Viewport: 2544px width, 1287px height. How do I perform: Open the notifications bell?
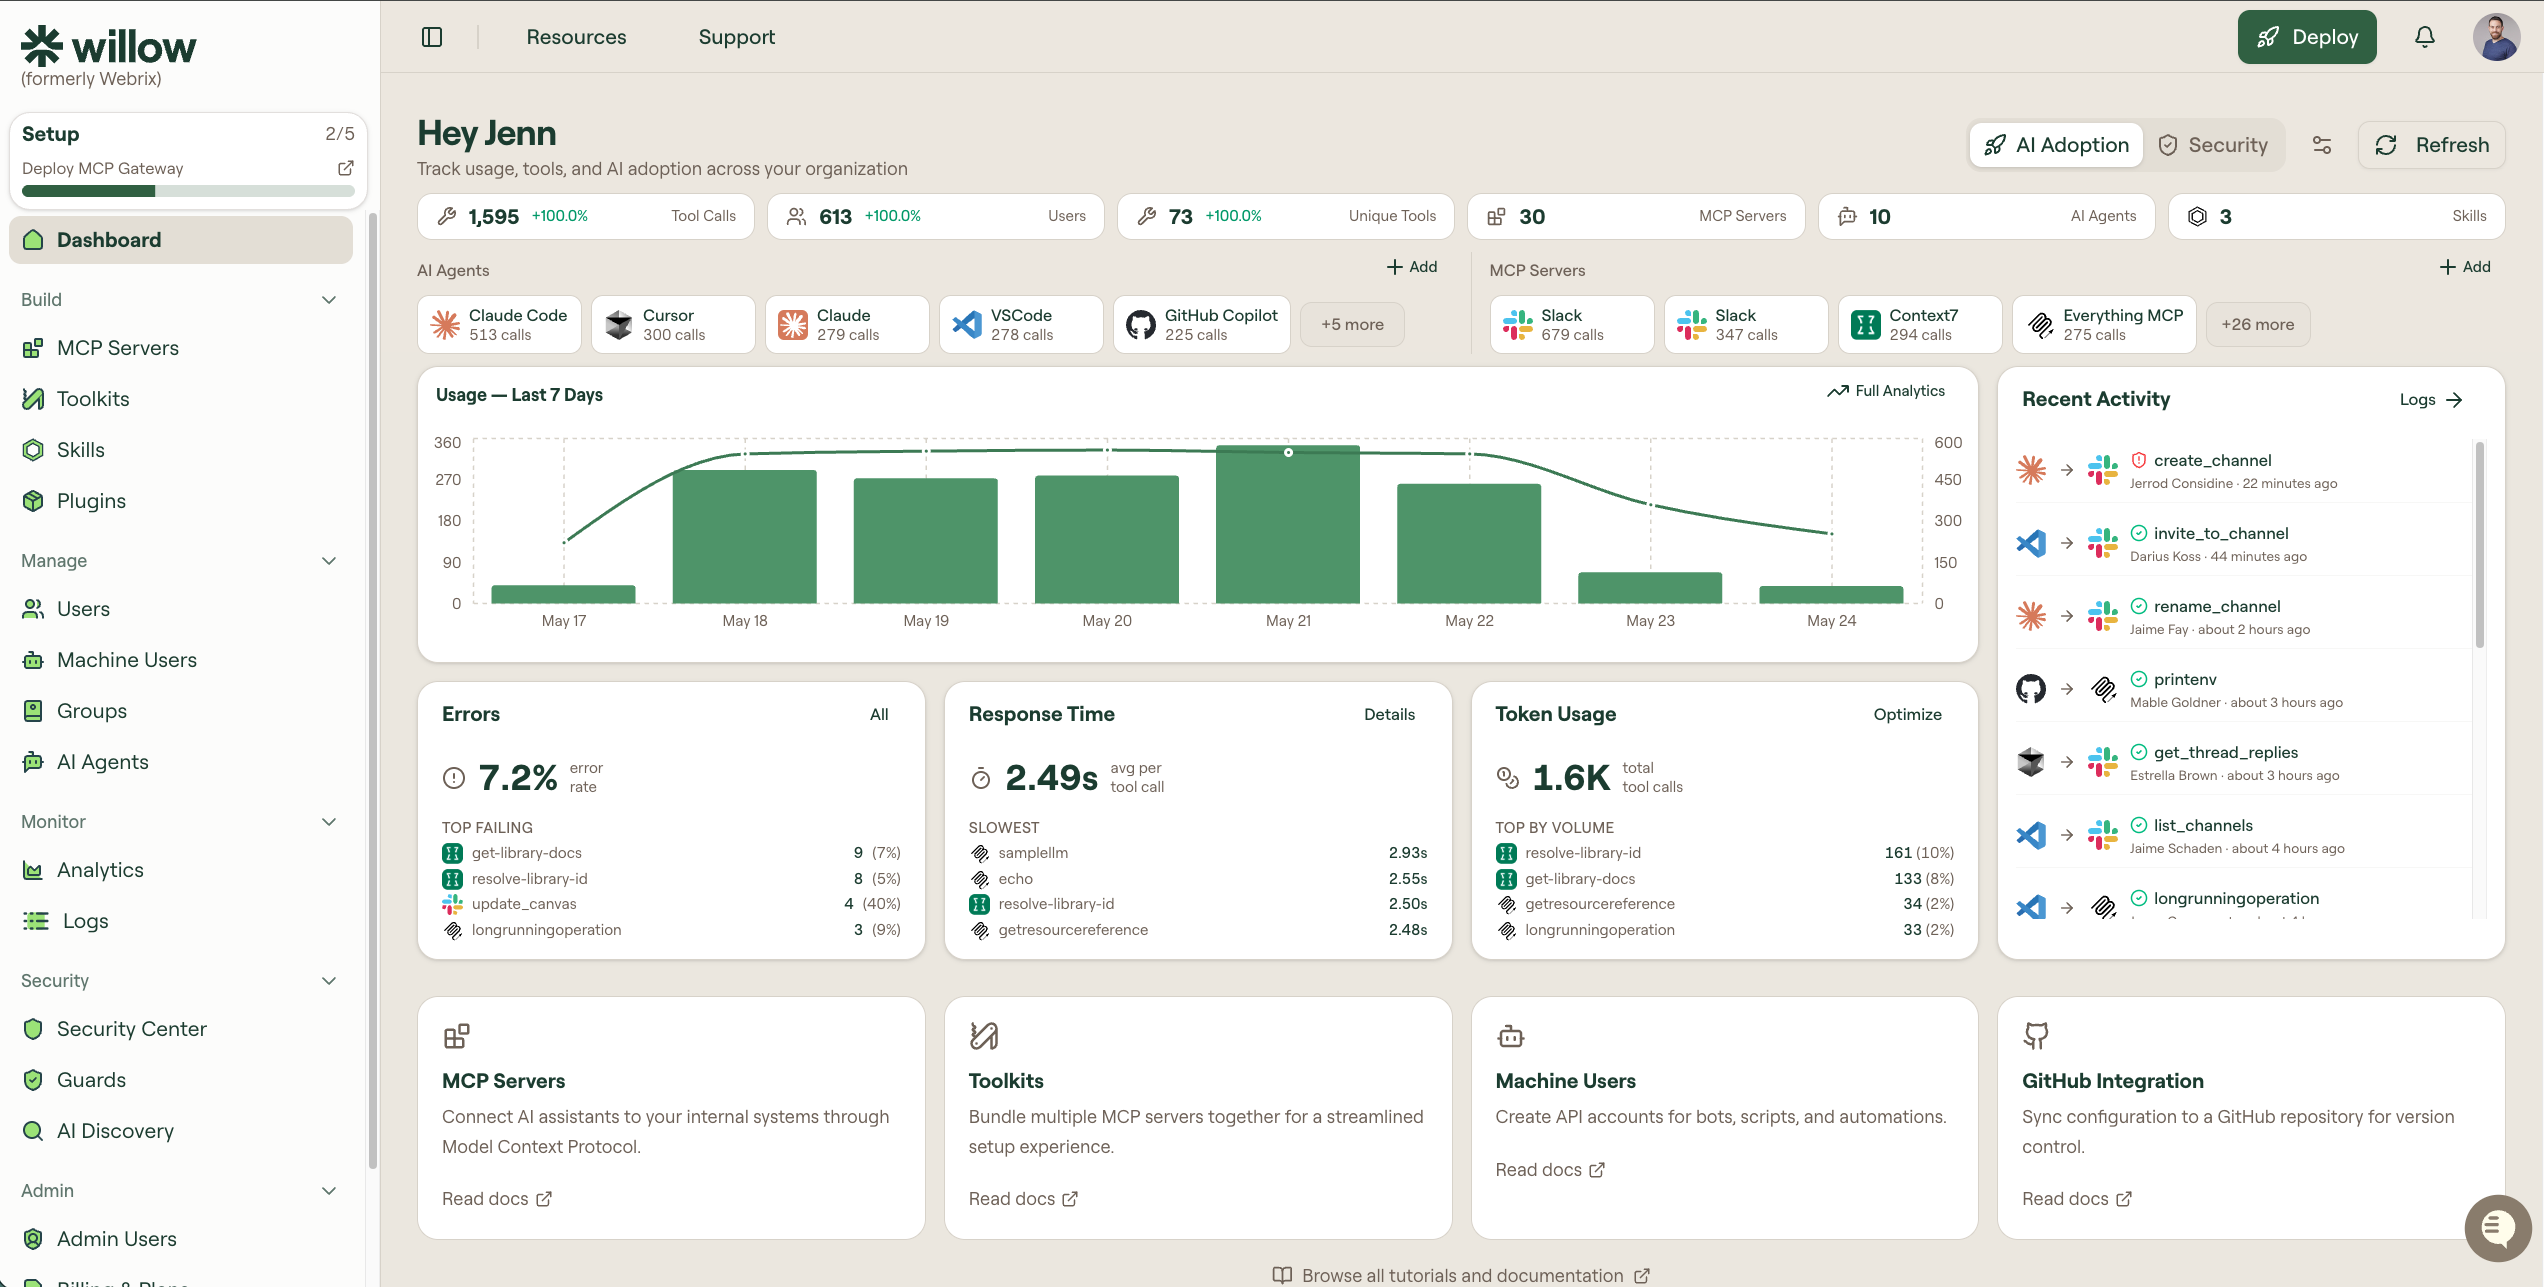pos(2424,37)
